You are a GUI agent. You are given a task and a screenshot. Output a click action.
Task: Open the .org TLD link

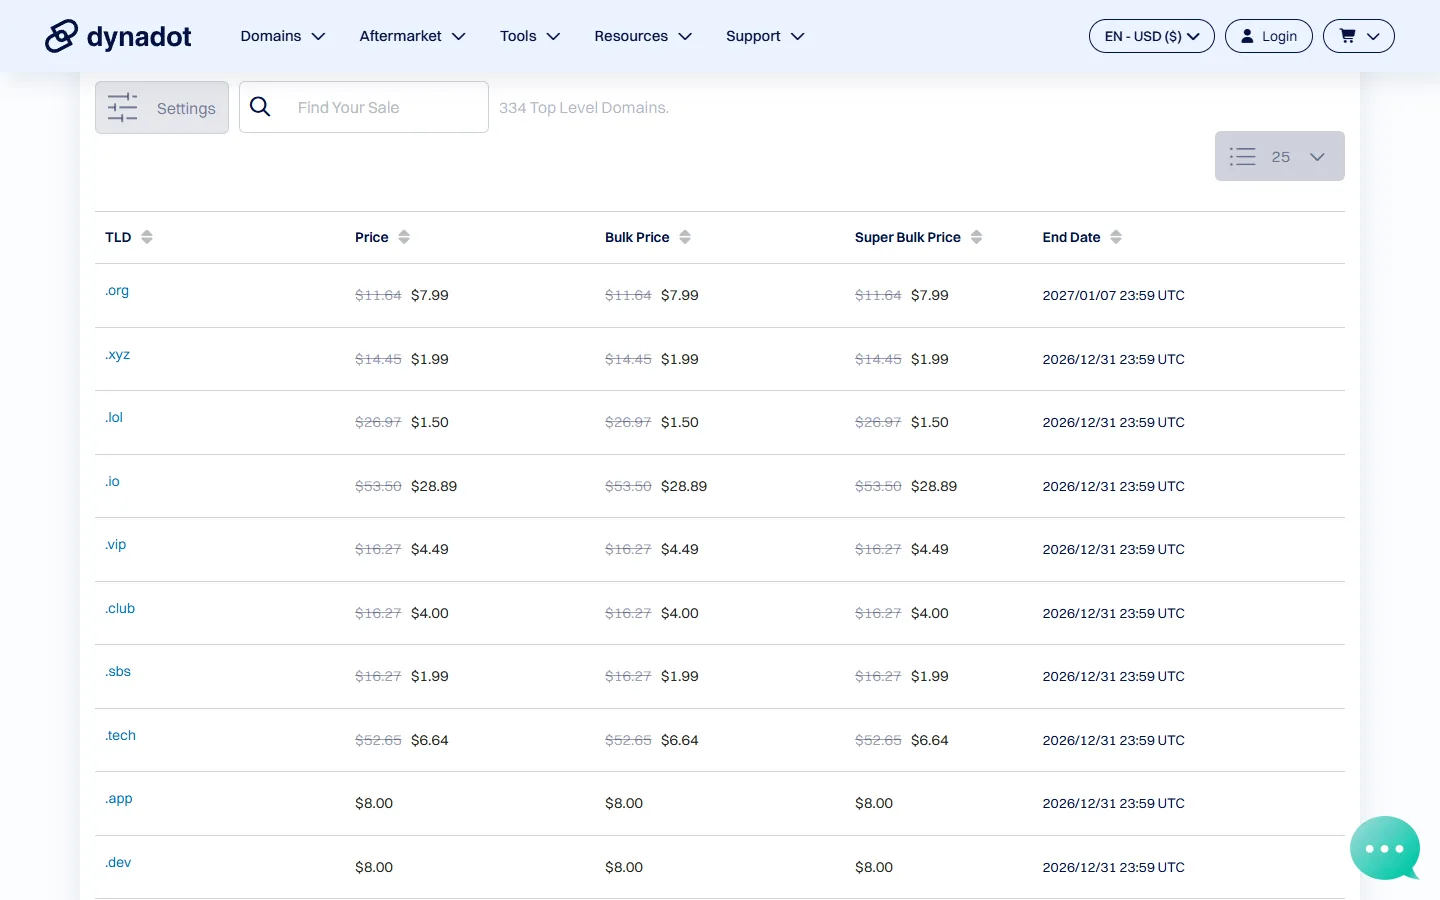[117, 291]
